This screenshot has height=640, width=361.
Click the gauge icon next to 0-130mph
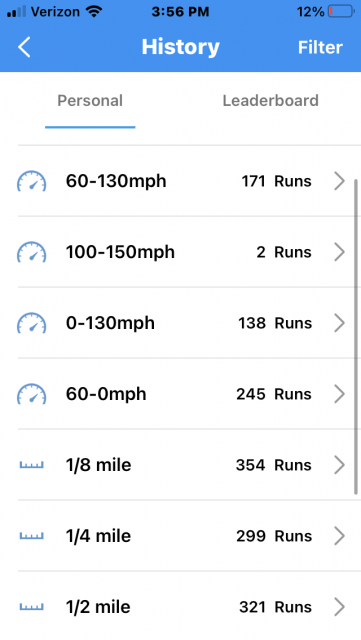click(x=31, y=323)
